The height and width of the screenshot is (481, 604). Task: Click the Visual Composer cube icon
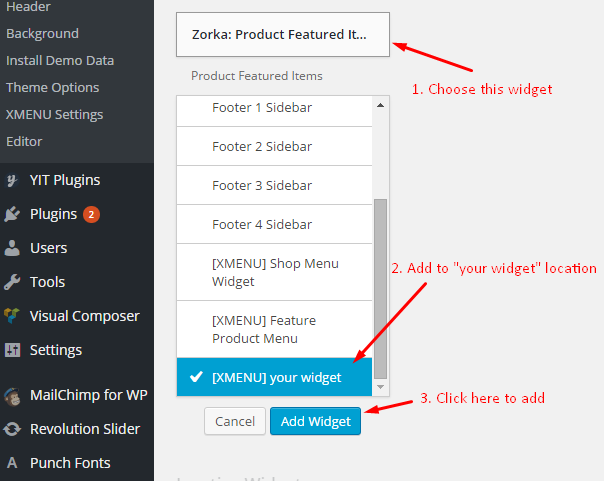(x=12, y=316)
